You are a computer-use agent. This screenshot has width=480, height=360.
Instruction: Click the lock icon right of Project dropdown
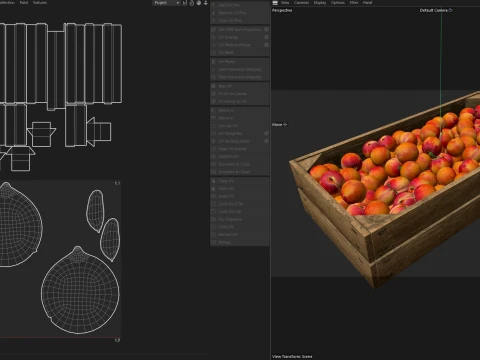point(192,3)
